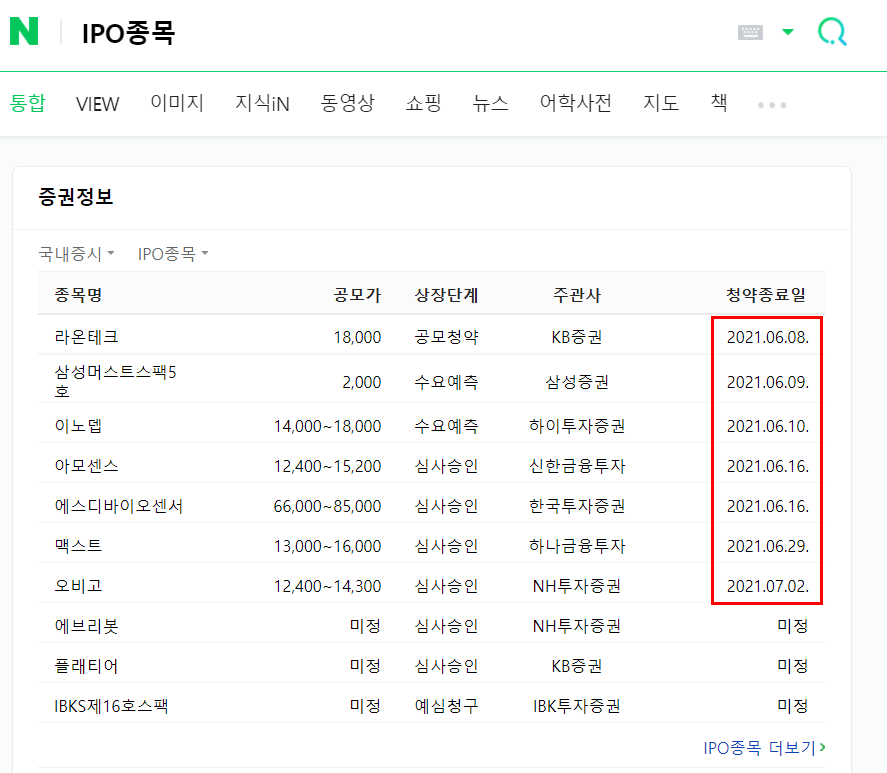The image size is (887, 773).
Task: Click the 청약종료일 column header
Action: click(x=766, y=295)
